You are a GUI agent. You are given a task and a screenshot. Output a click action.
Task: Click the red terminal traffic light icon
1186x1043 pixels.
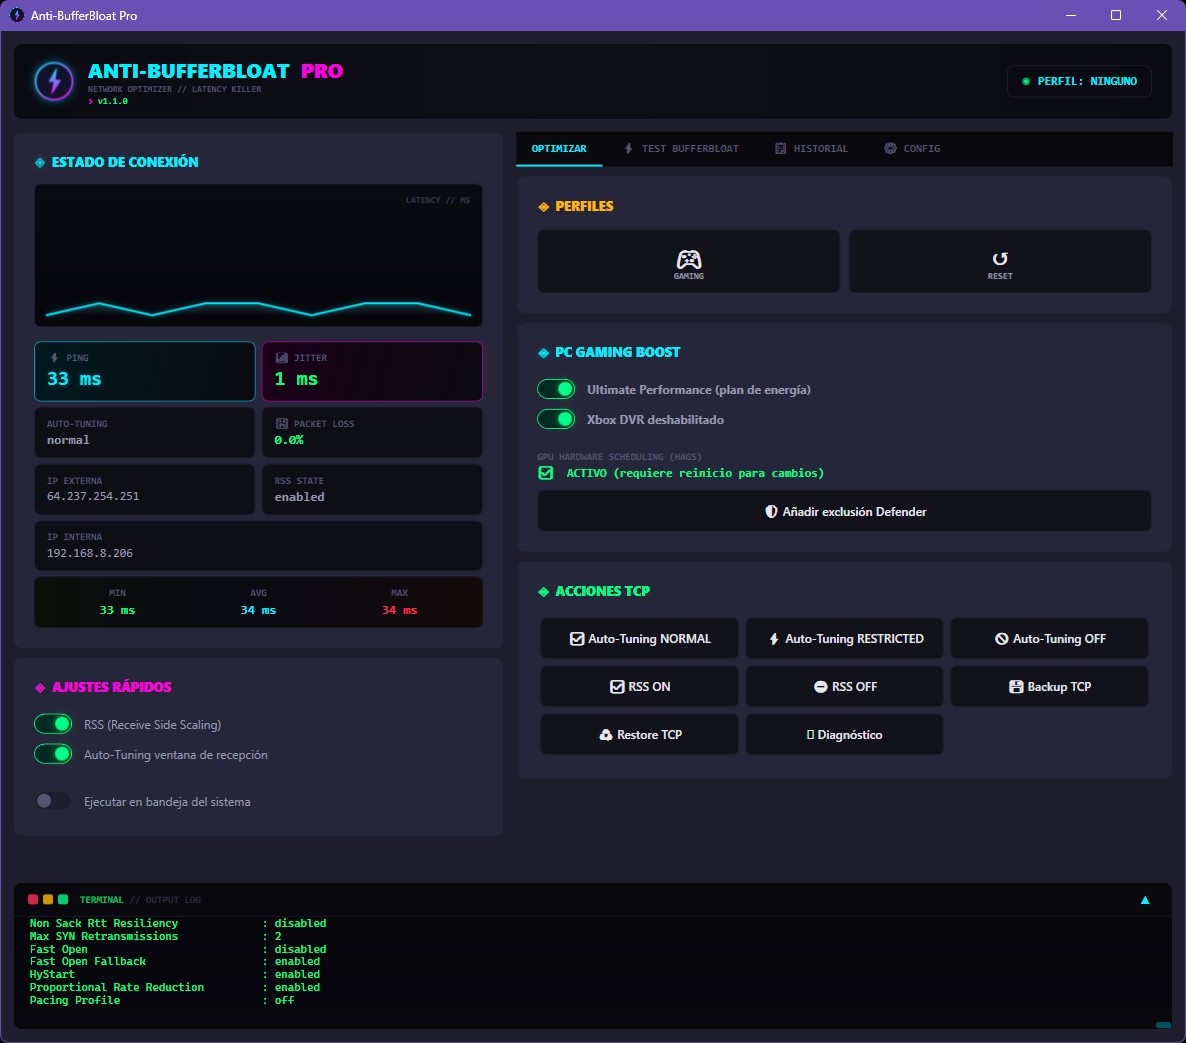click(33, 899)
